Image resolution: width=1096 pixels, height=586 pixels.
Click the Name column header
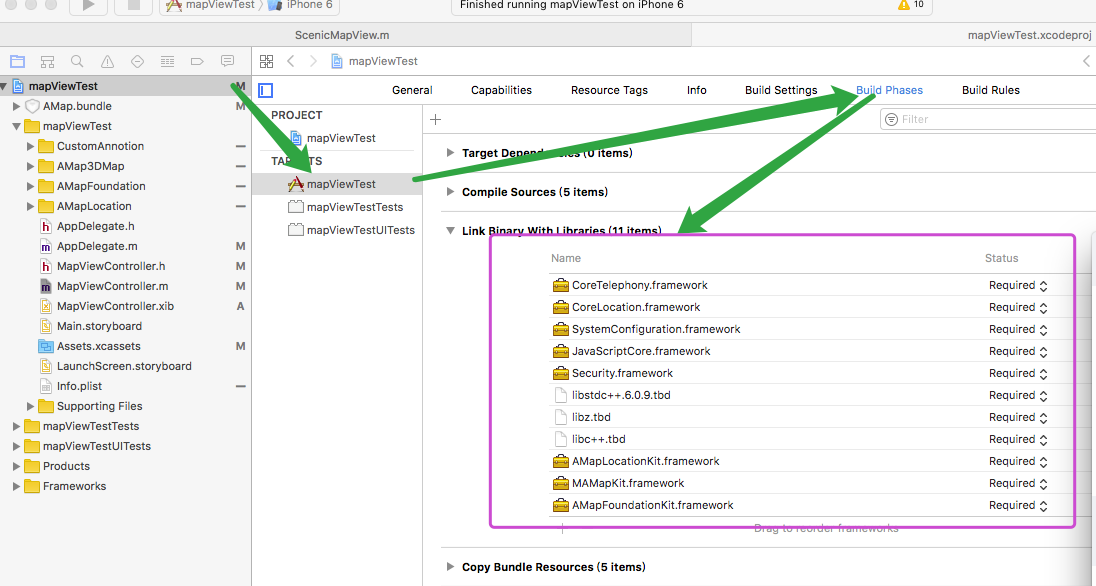[565, 258]
